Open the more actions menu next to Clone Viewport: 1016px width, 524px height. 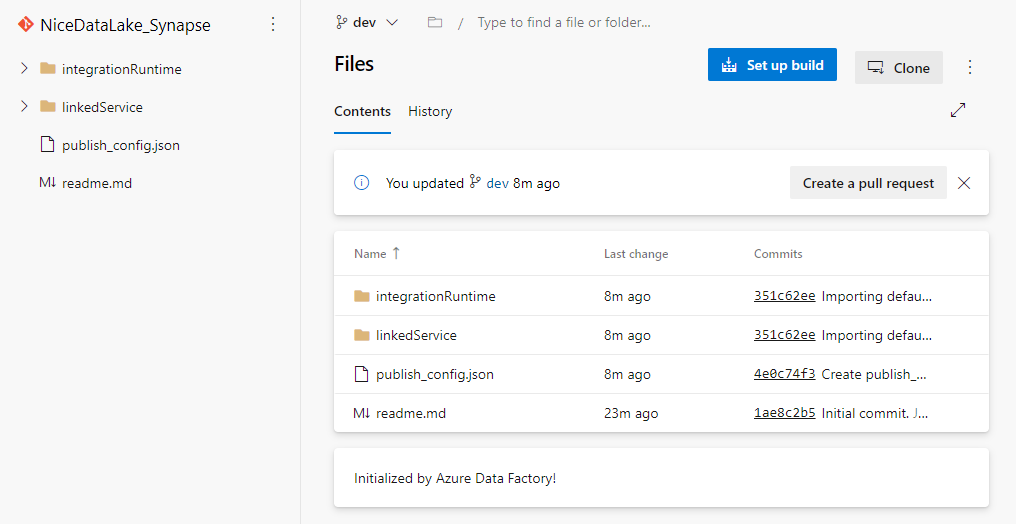click(x=969, y=67)
